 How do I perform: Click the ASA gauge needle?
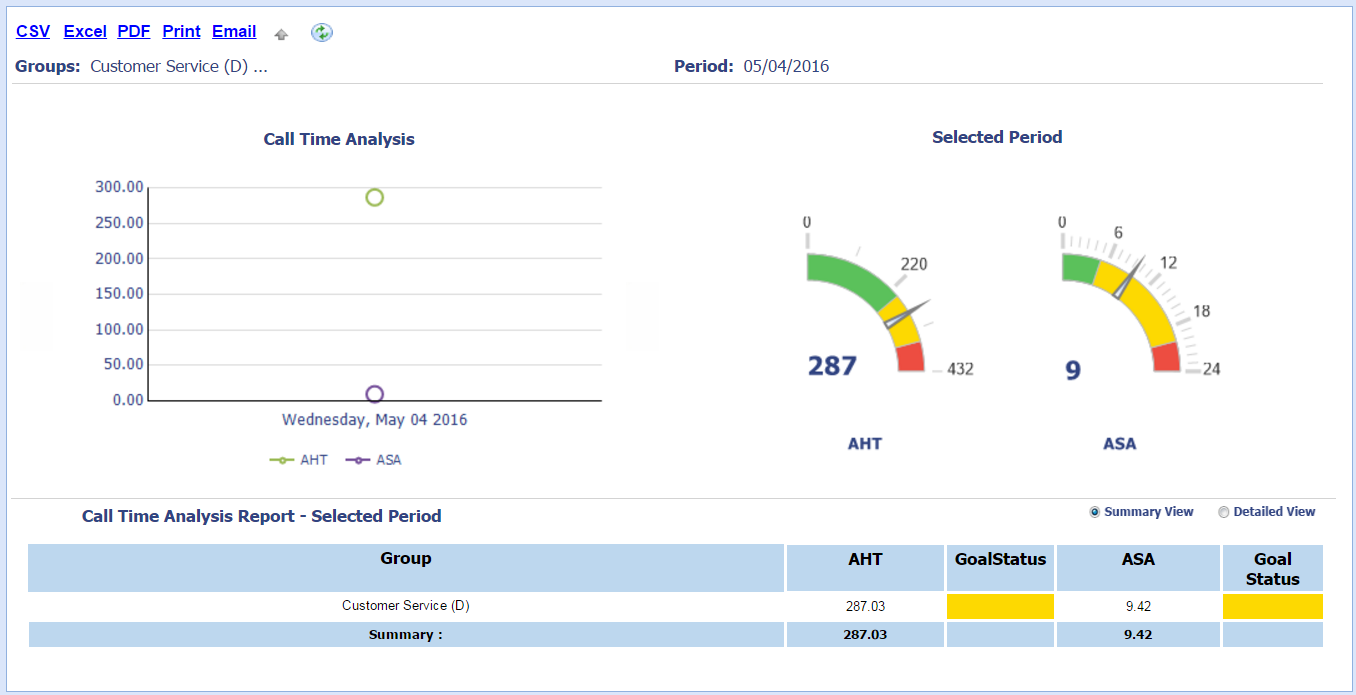[1130, 278]
